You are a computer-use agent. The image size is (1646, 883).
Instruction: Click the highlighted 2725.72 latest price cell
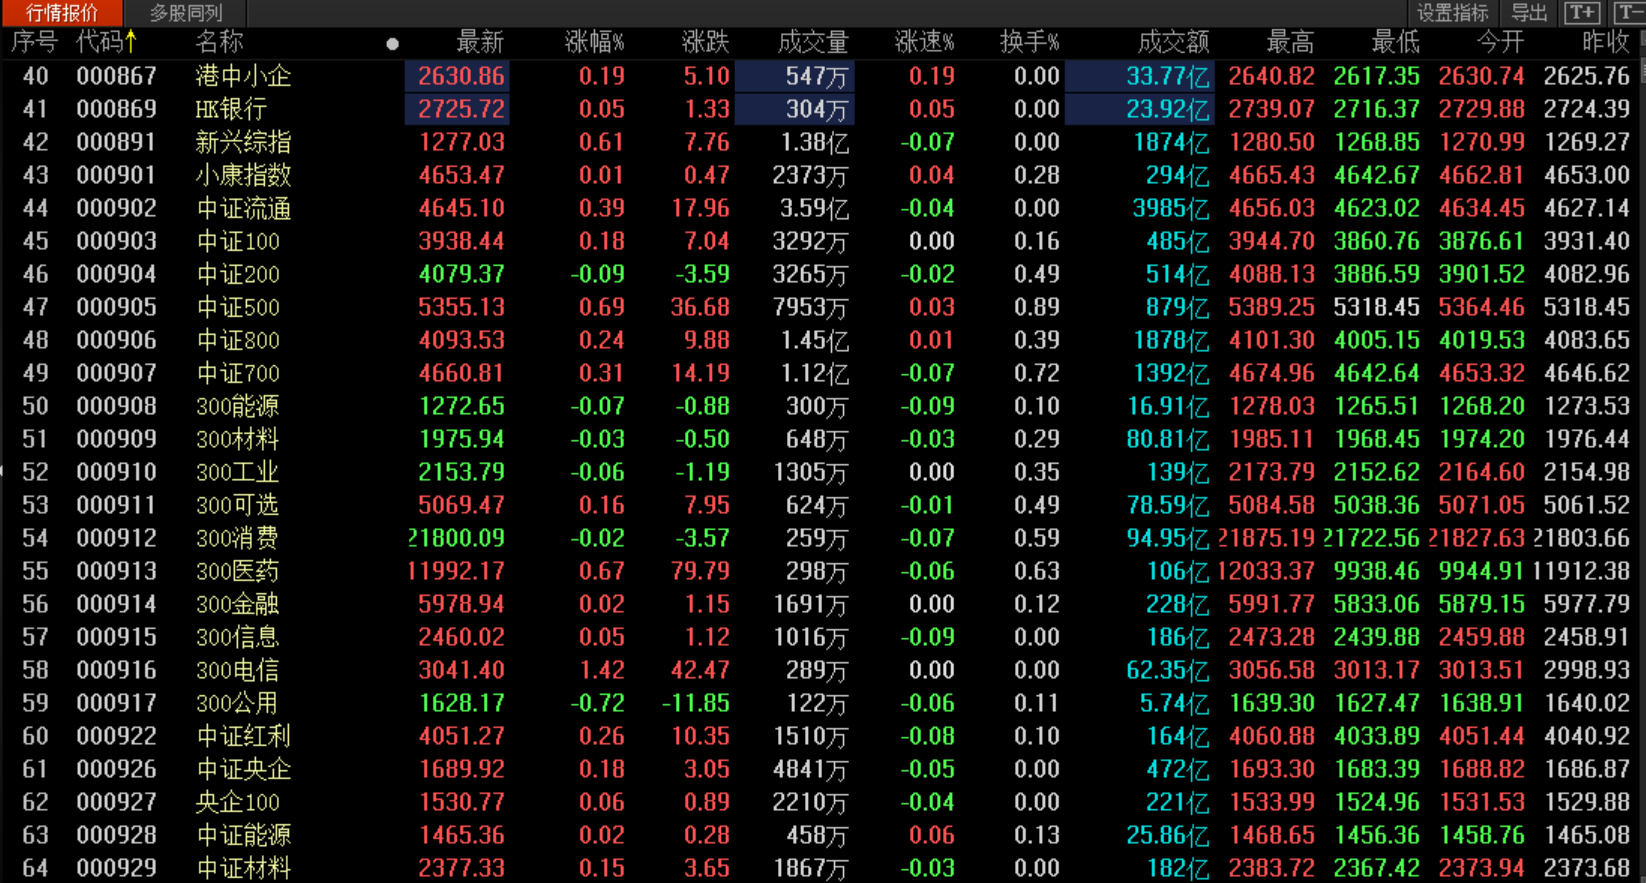pos(460,109)
